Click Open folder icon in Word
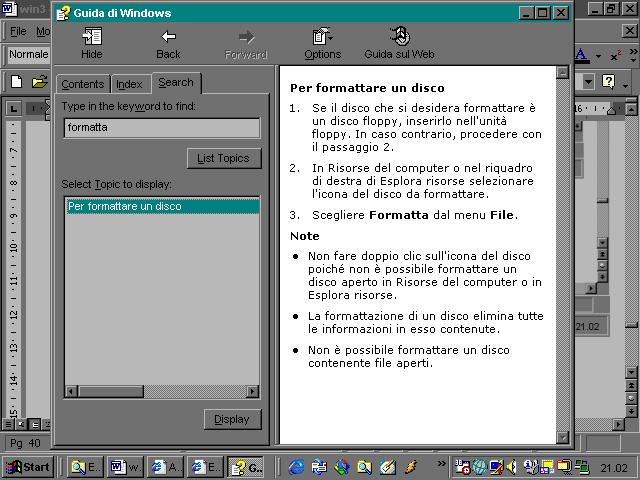 [x=40, y=82]
